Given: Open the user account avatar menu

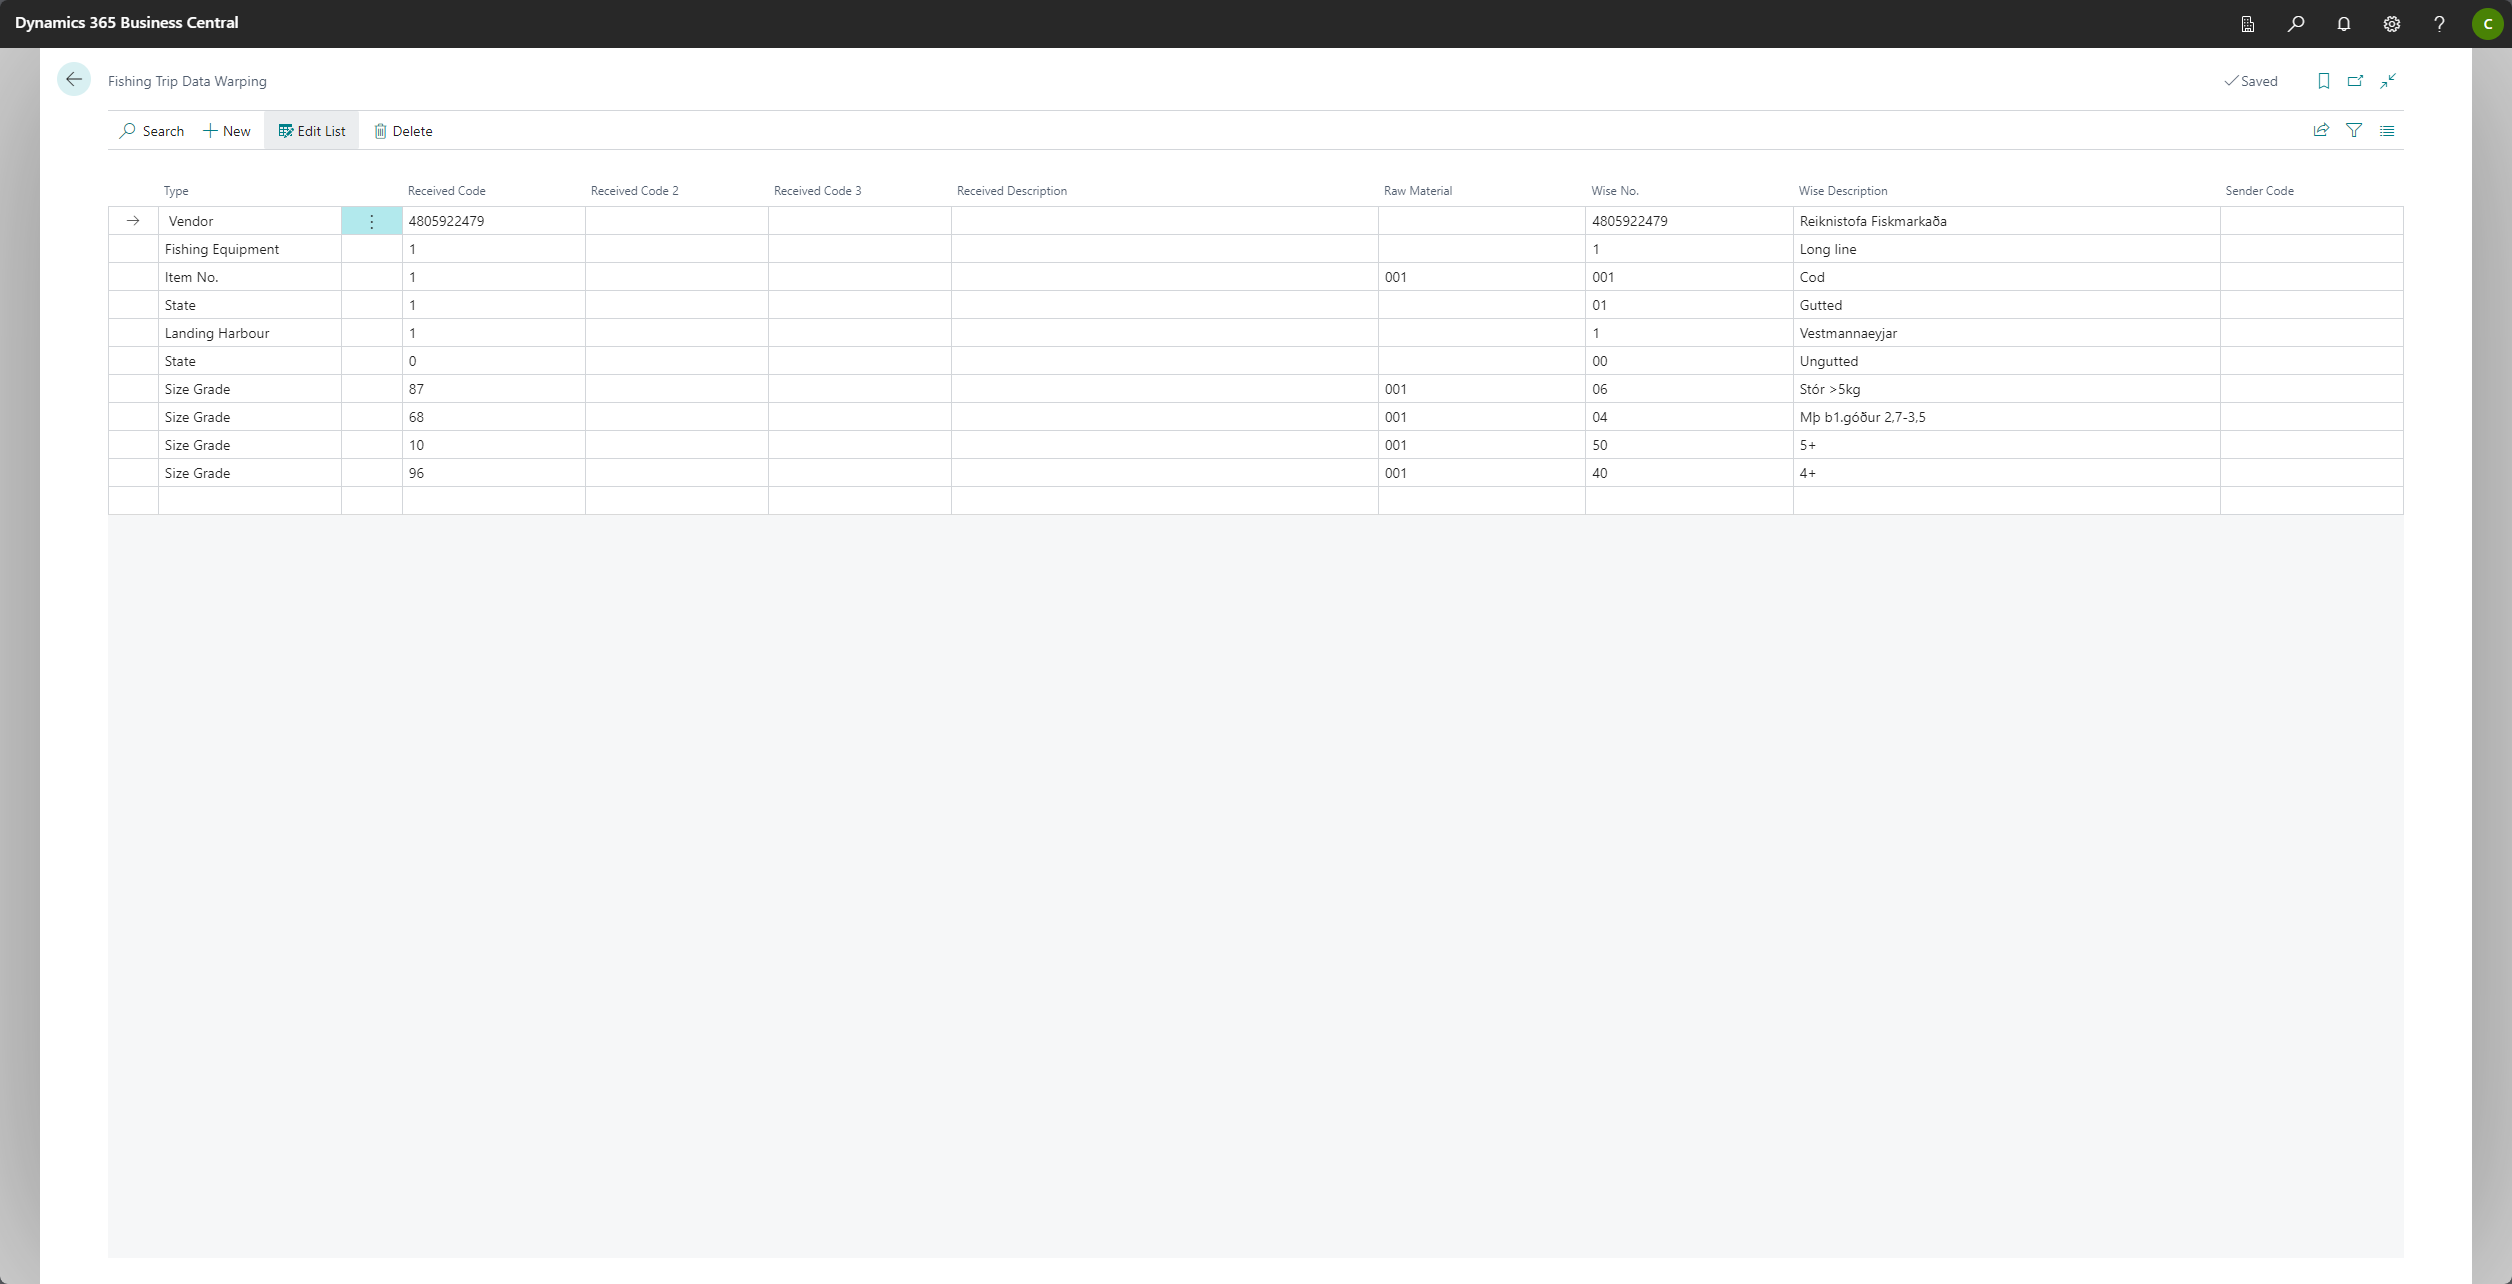Looking at the screenshot, I should (x=2487, y=23).
